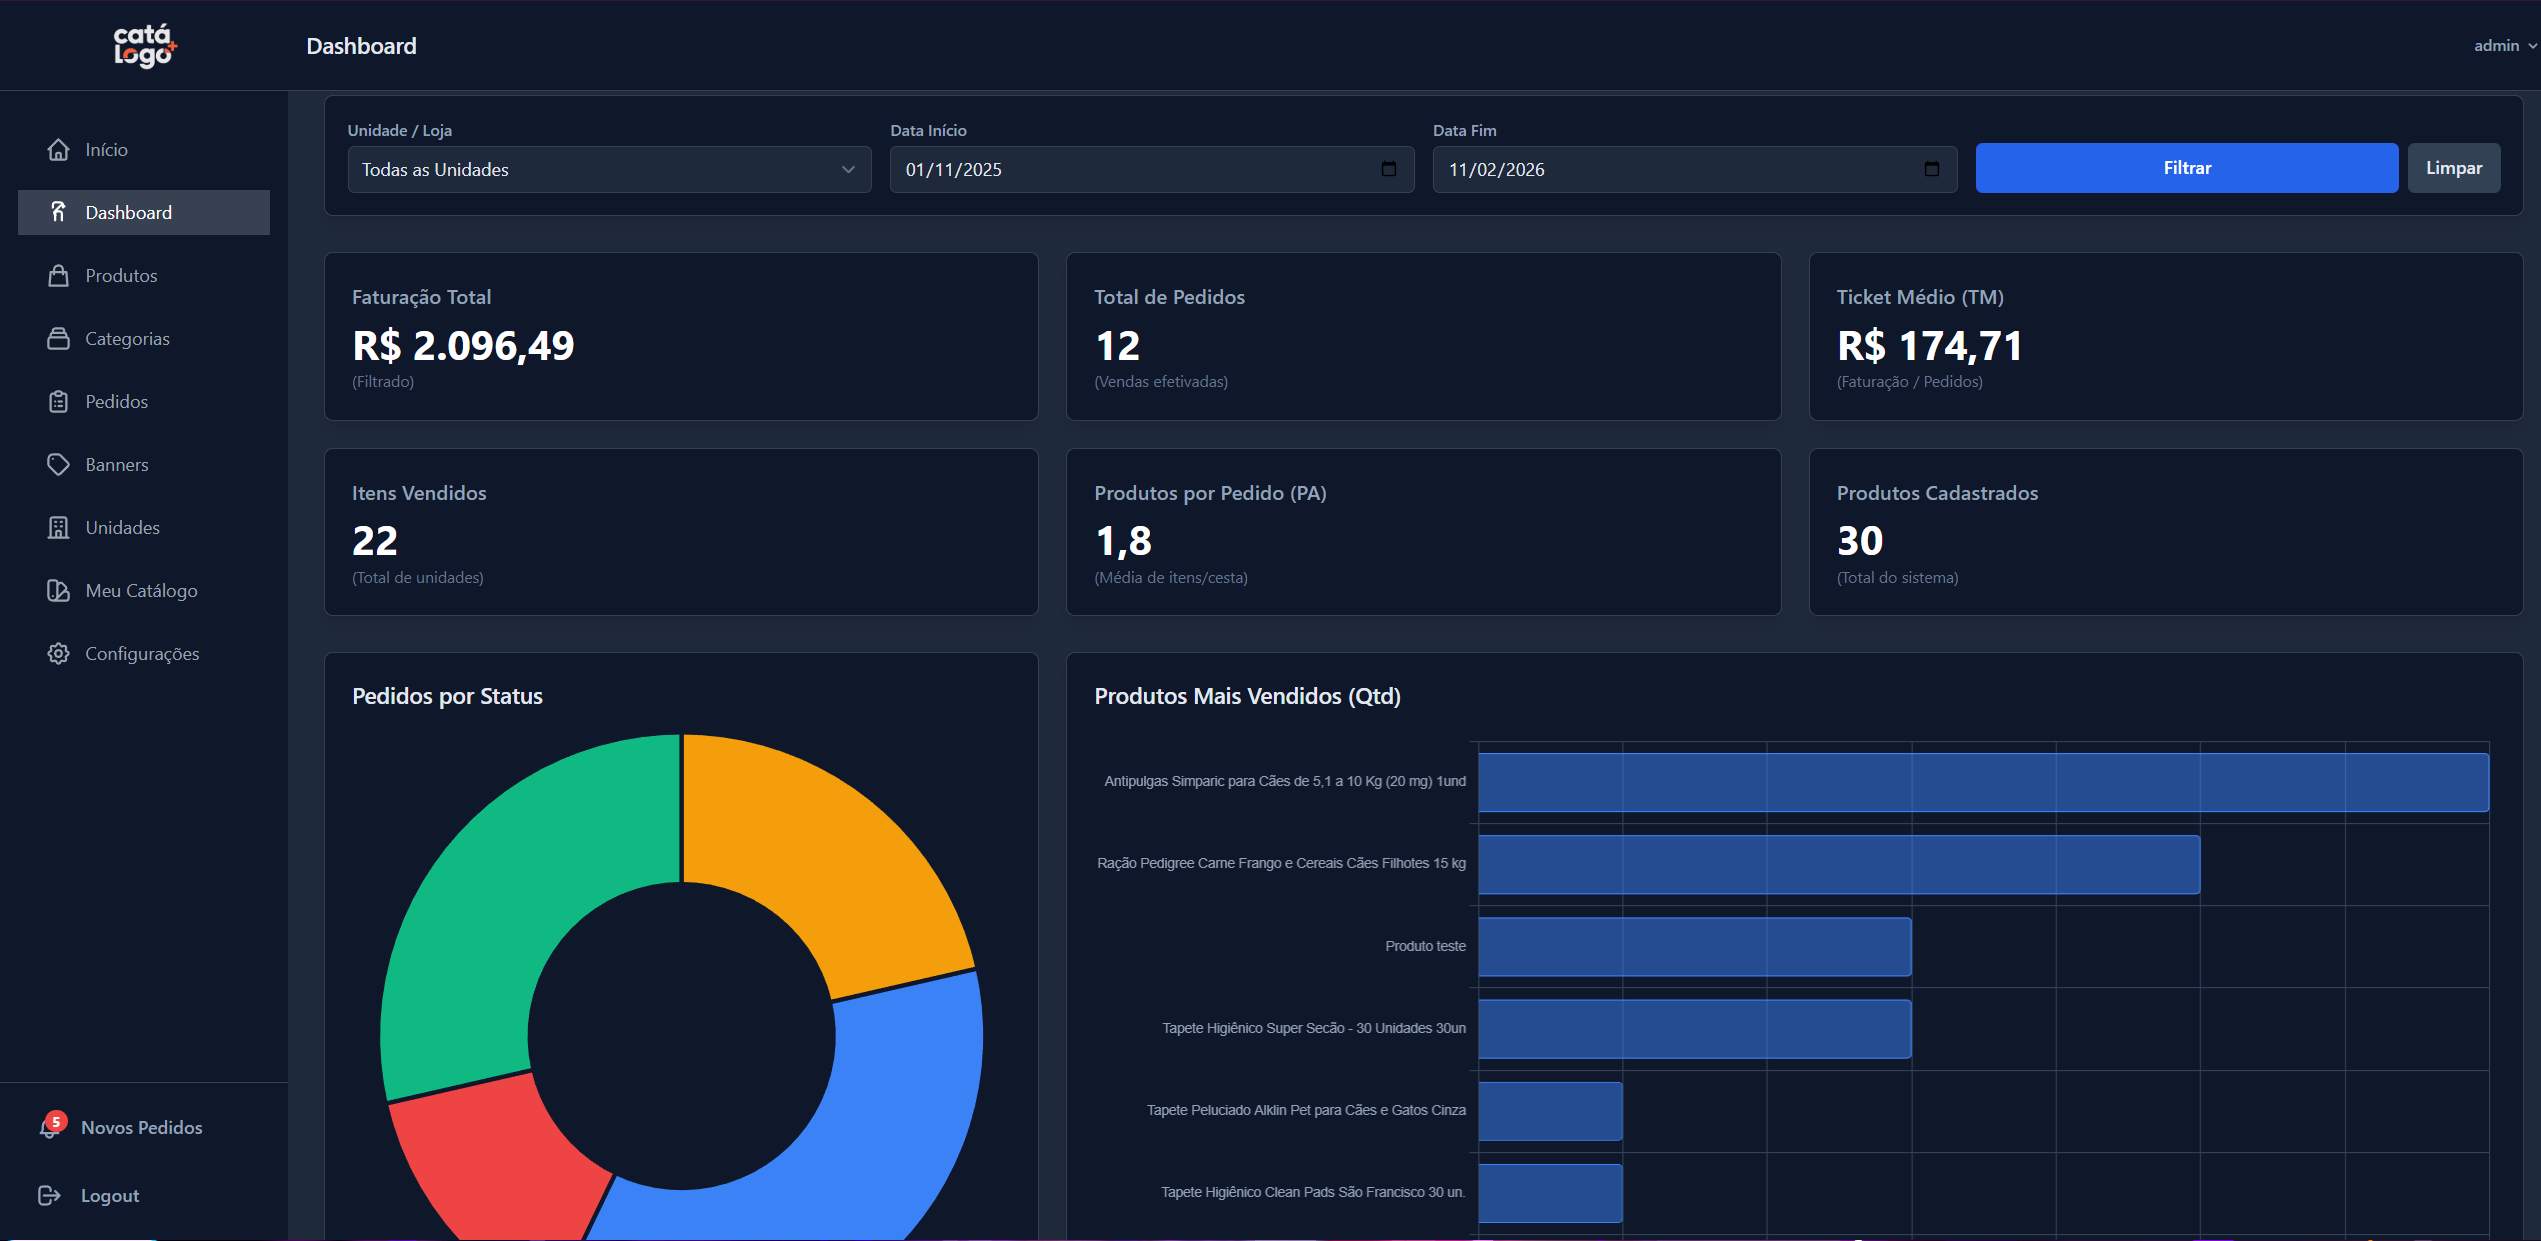Click the Limpar button
The width and height of the screenshot is (2541, 1241).
pos(2454,167)
